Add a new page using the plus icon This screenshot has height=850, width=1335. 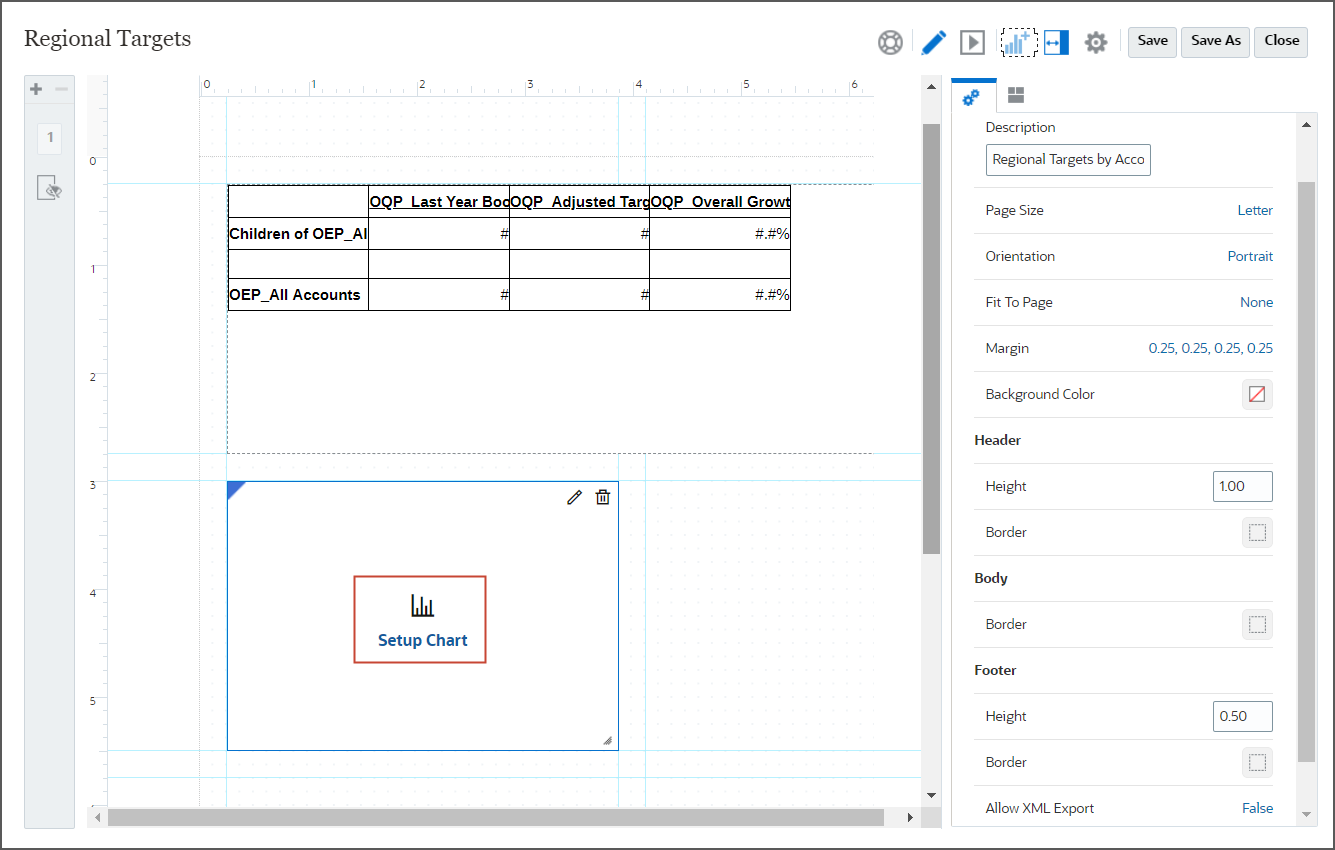click(x=35, y=88)
